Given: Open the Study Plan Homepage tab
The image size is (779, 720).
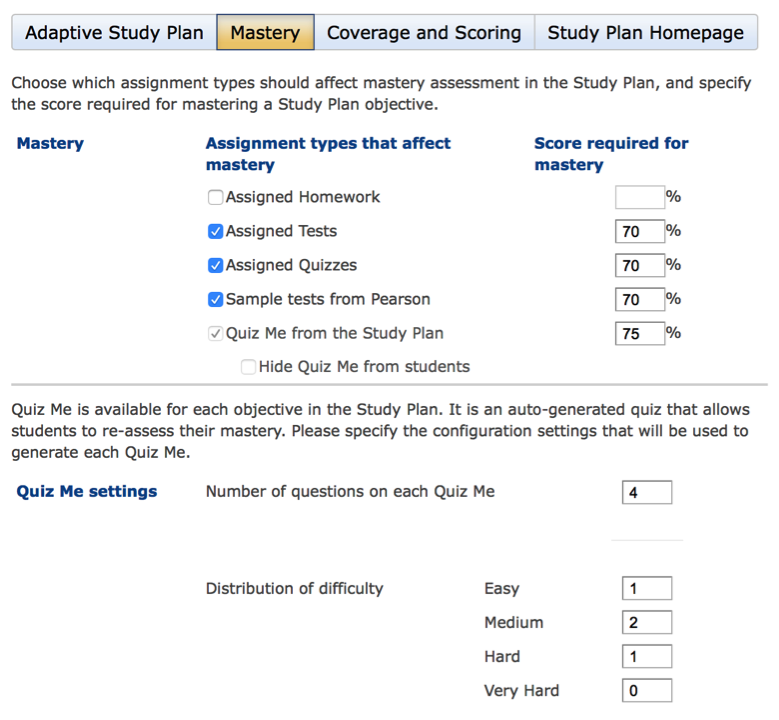Looking at the screenshot, I should click(x=645, y=33).
